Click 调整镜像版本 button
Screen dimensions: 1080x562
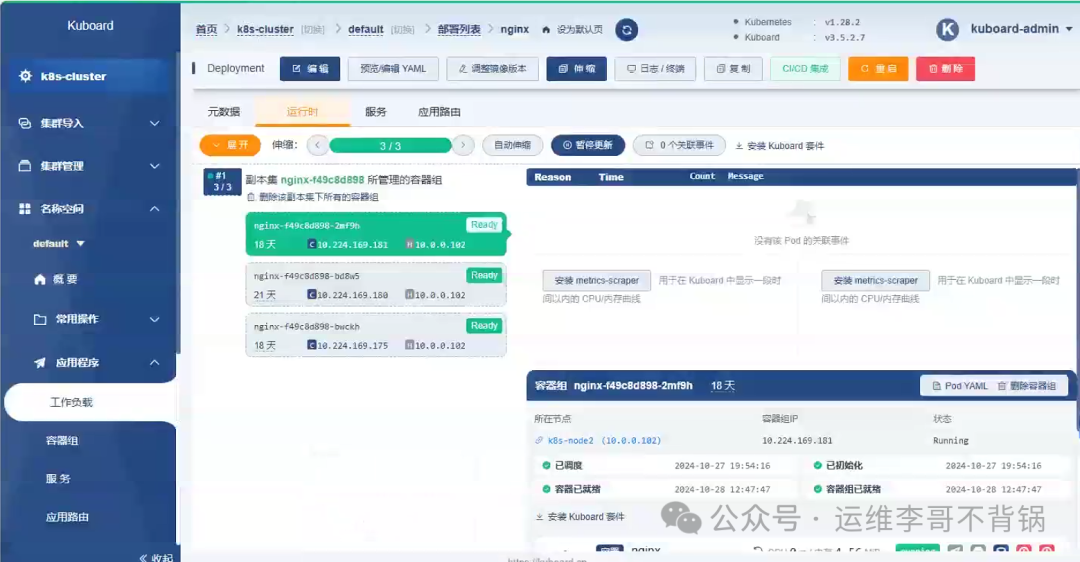click(x=492, y=69)
